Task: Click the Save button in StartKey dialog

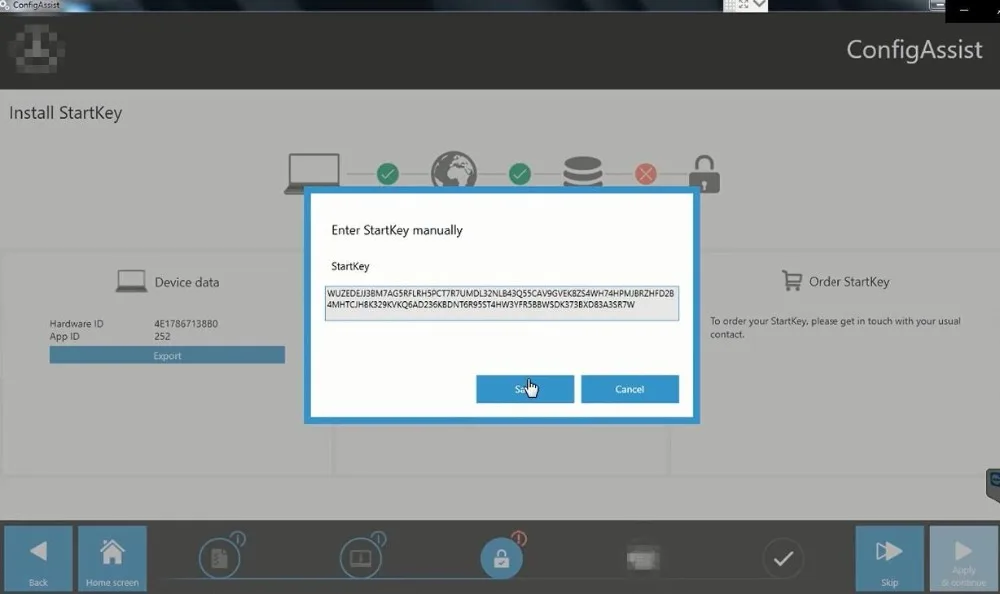Action: point(525,389)
